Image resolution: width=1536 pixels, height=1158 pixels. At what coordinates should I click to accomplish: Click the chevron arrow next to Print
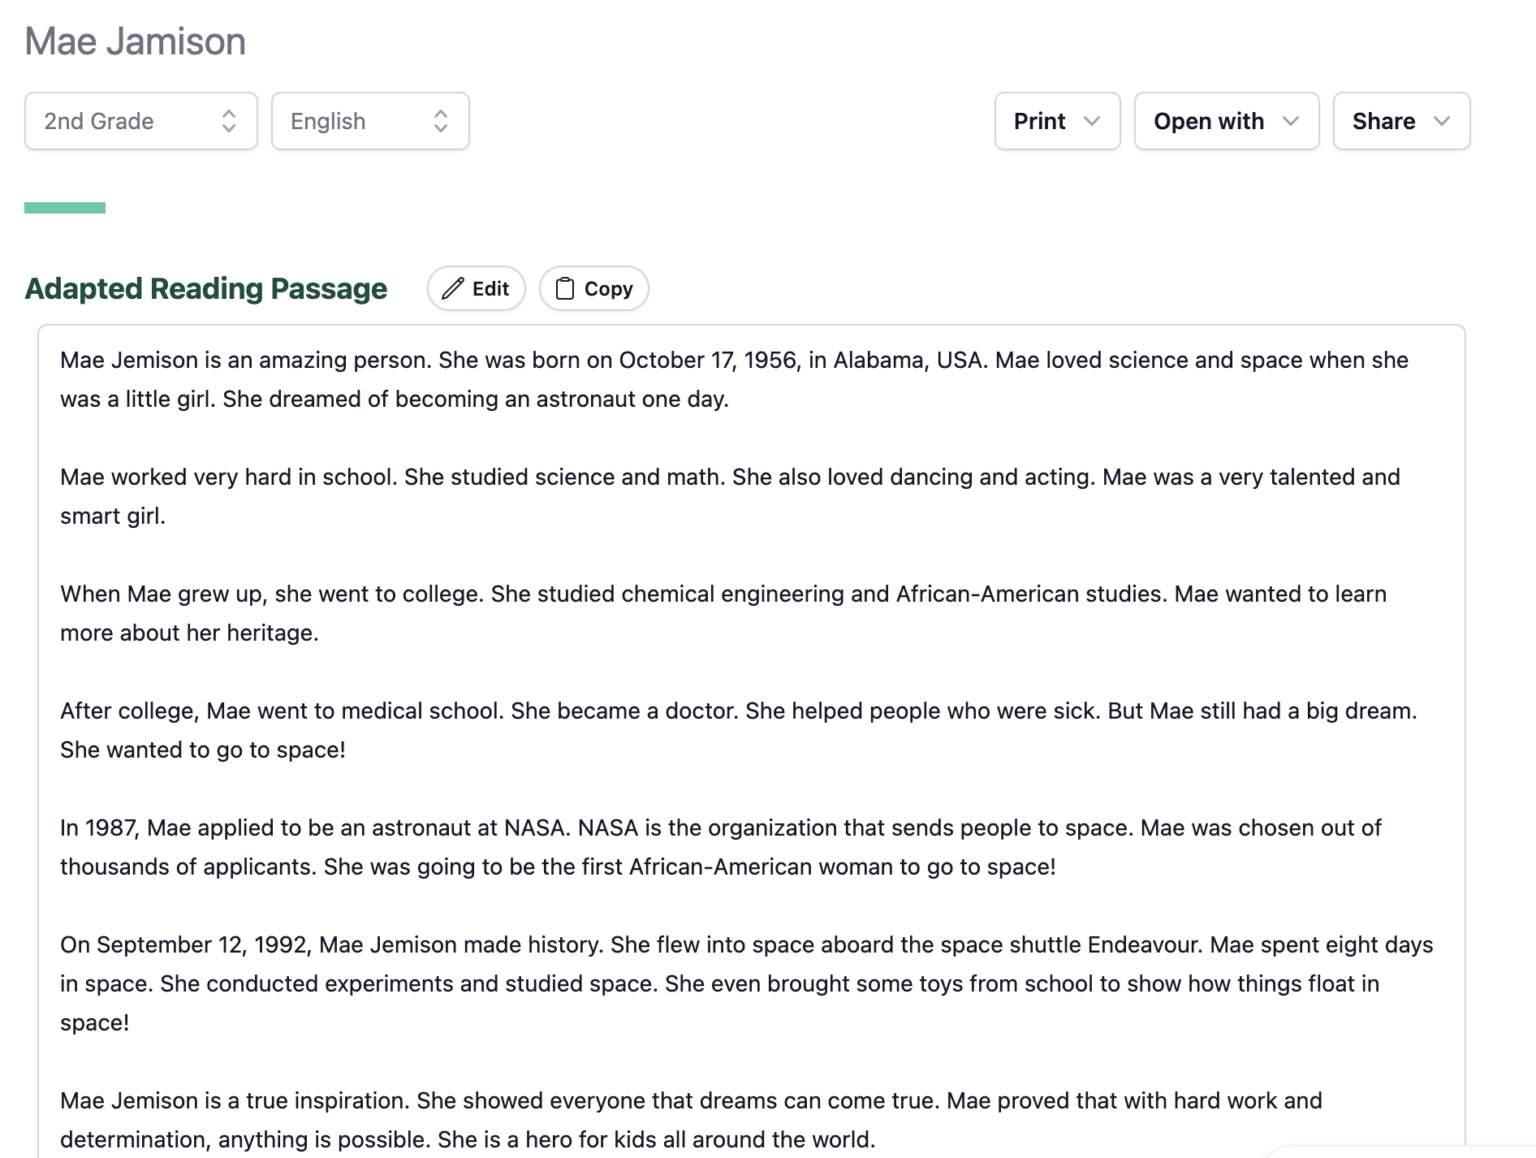pos(1092,121)
